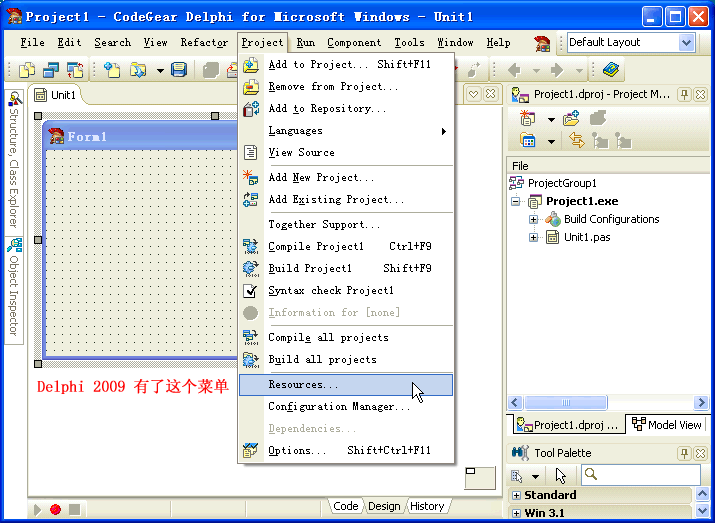Click Tool Palette scroll down arrow
Image resolution: width=715 pixels, height=523 pixels.
click(702, 512)
